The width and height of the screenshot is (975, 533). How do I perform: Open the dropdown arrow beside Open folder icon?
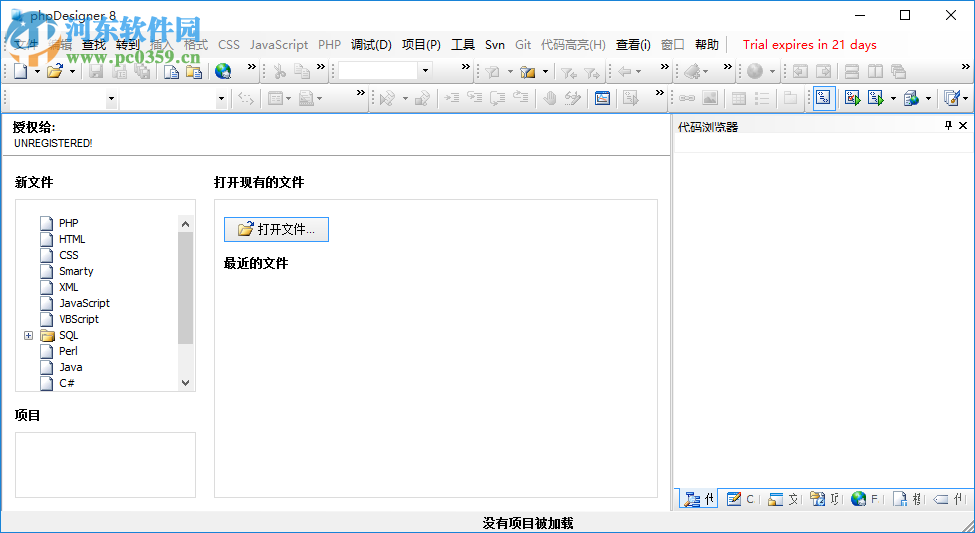[x=72, y=72]
